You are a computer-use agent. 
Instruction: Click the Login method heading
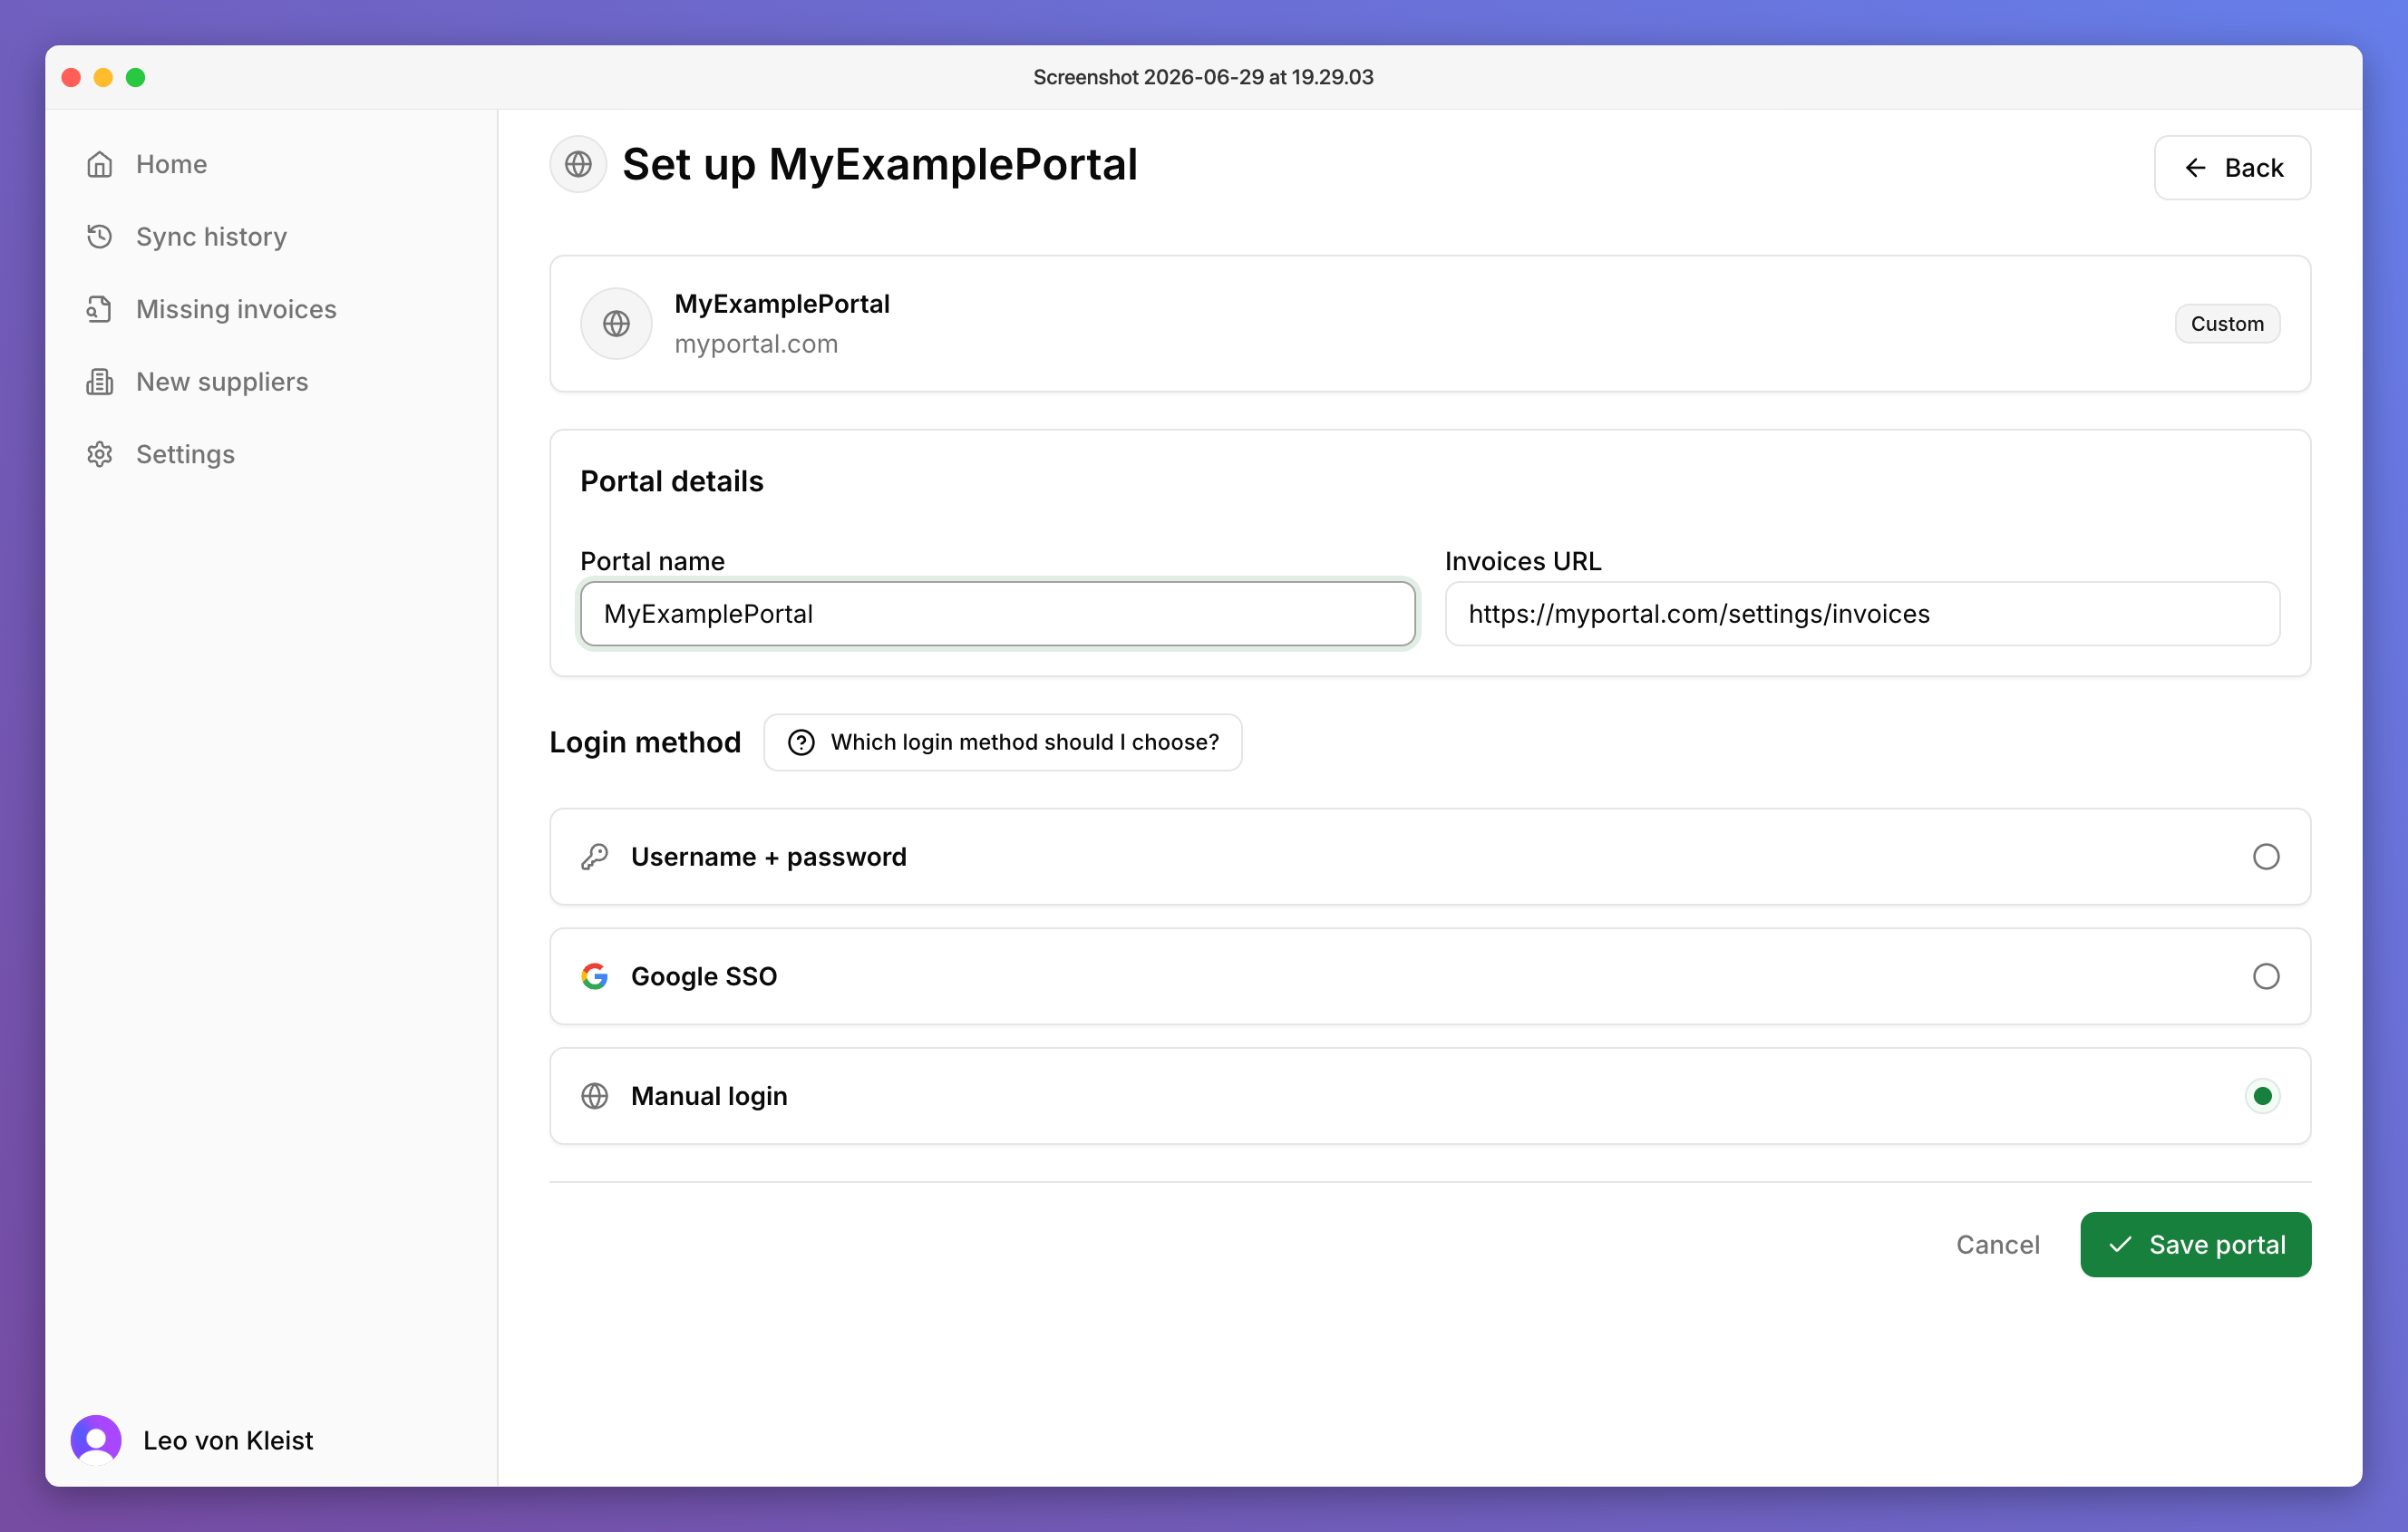click(645, 742)
